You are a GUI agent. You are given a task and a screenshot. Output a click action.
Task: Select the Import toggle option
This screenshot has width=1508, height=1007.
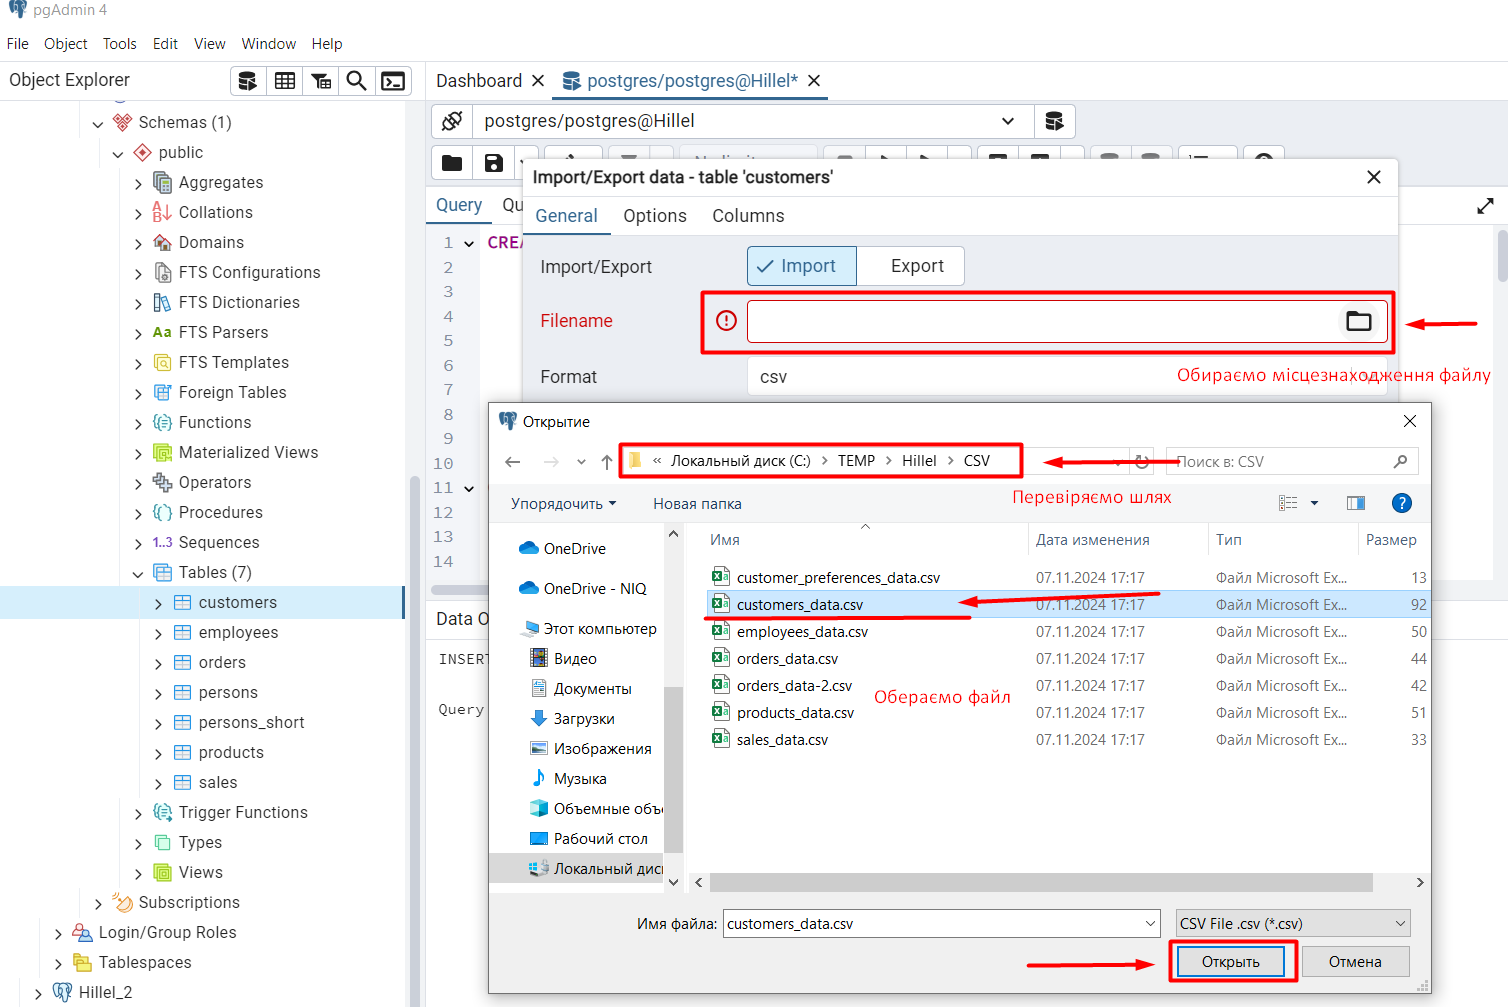tap(801, 266)
